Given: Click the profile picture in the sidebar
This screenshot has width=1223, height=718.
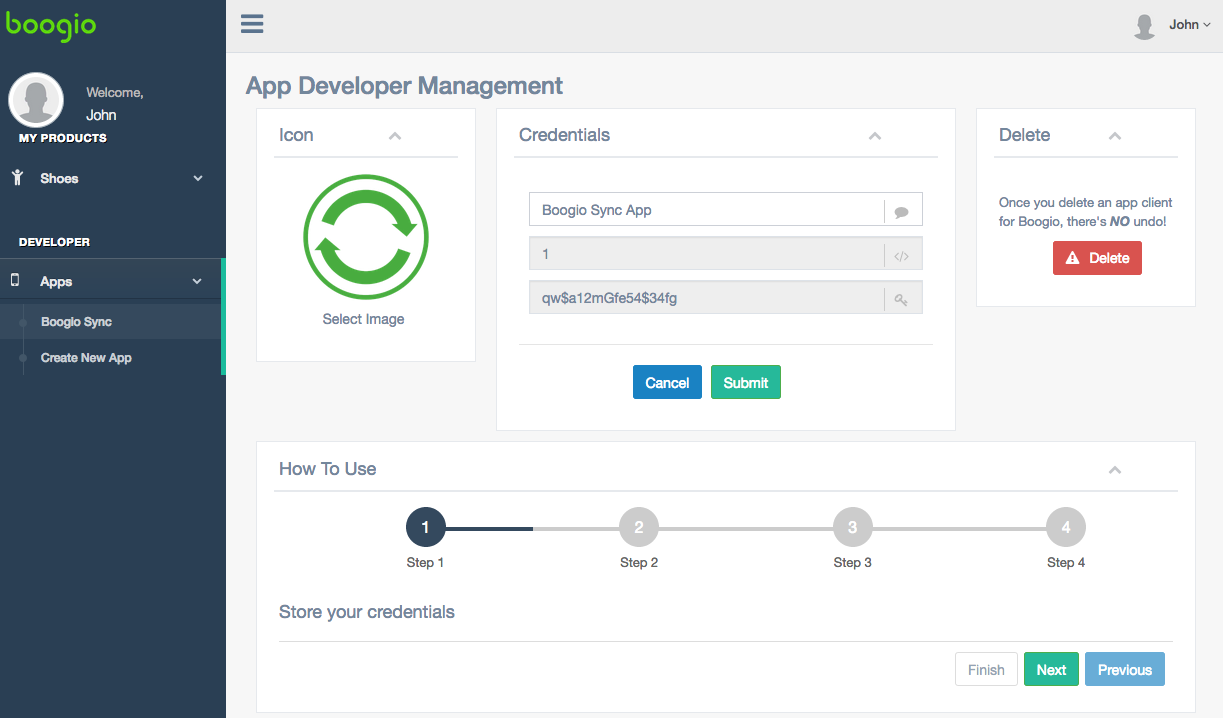Looking at the screenshot, I should coord(36,100).
